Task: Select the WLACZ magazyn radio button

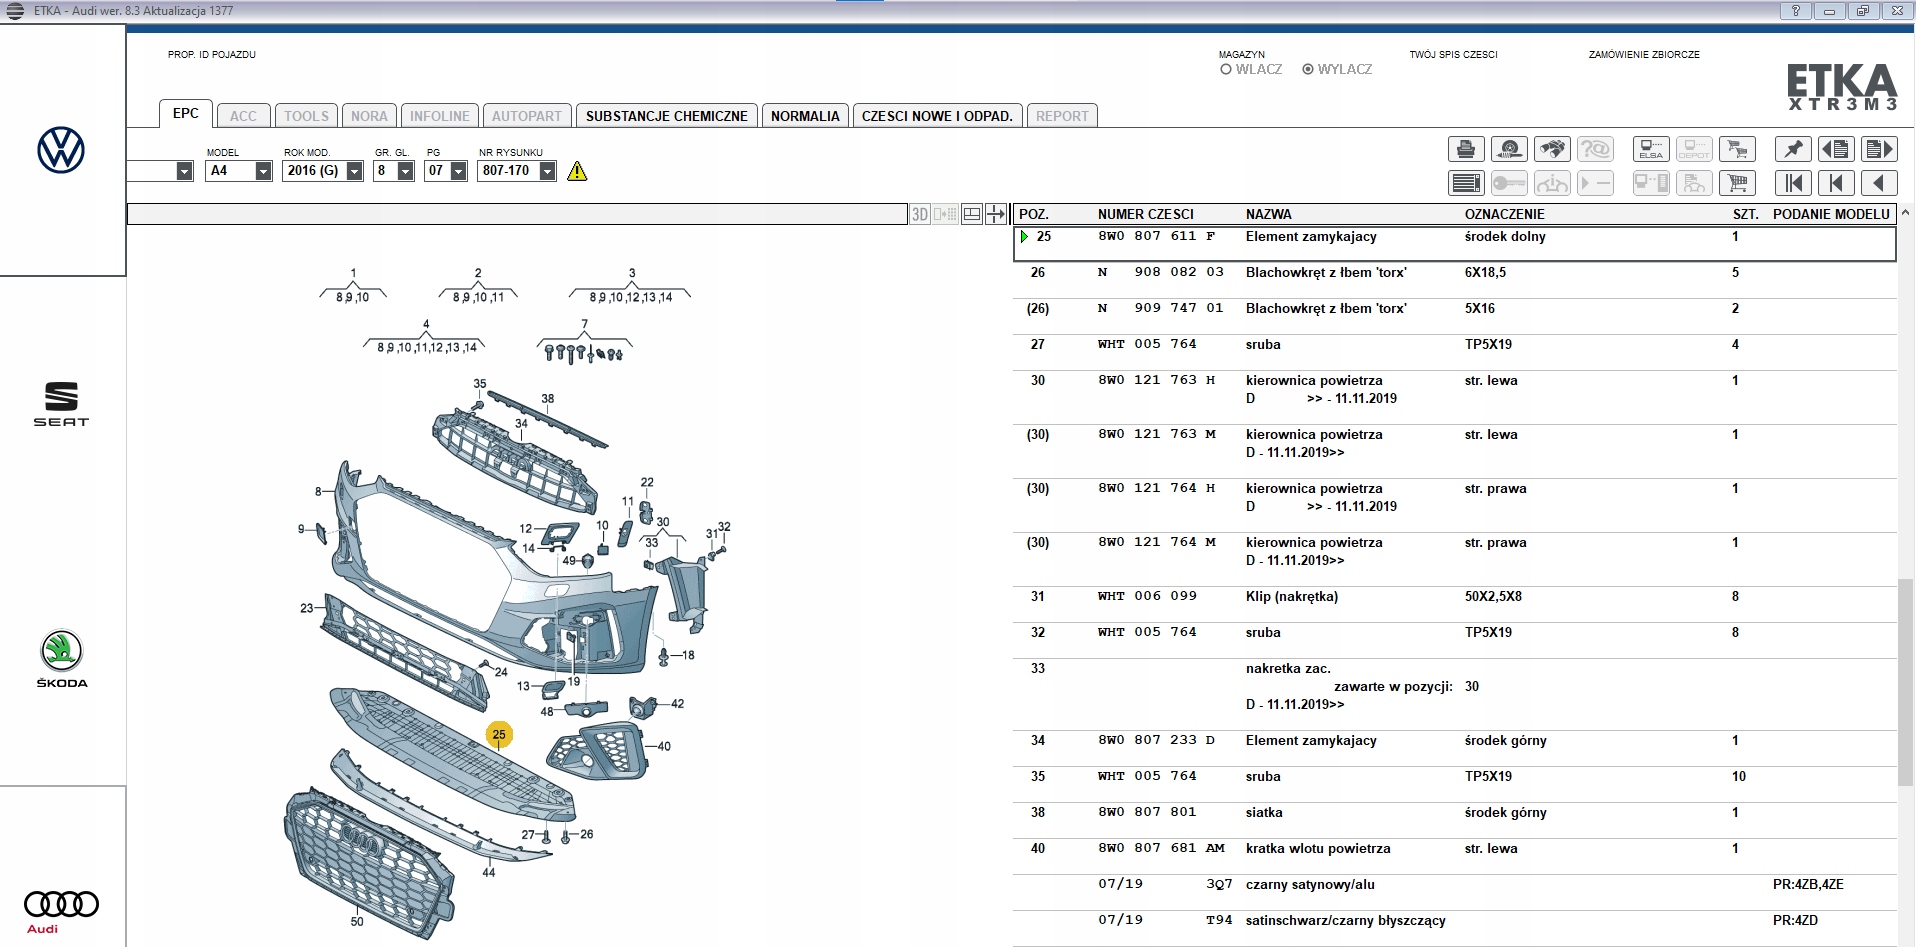Action: [1226, 69]
